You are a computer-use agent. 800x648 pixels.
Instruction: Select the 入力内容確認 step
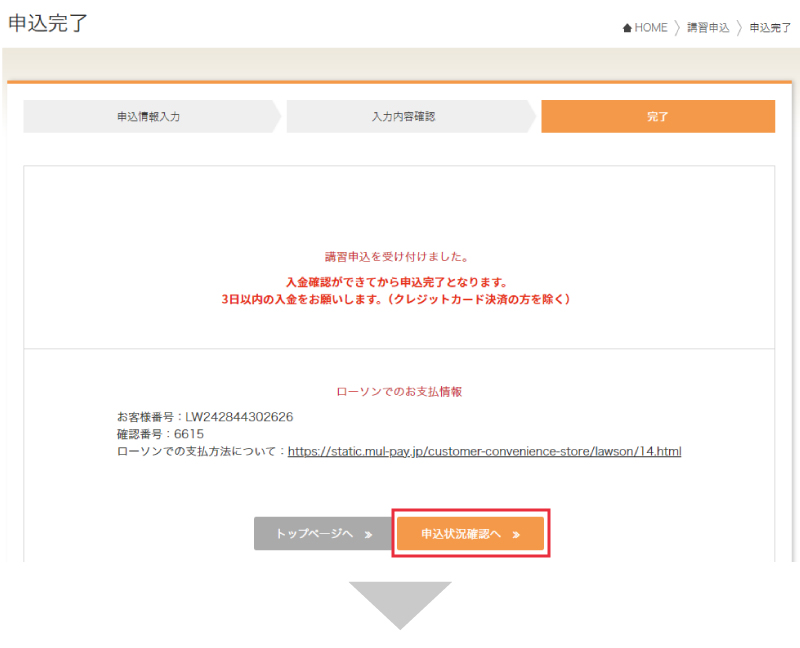pyautogui.click(x=403, y=116)
